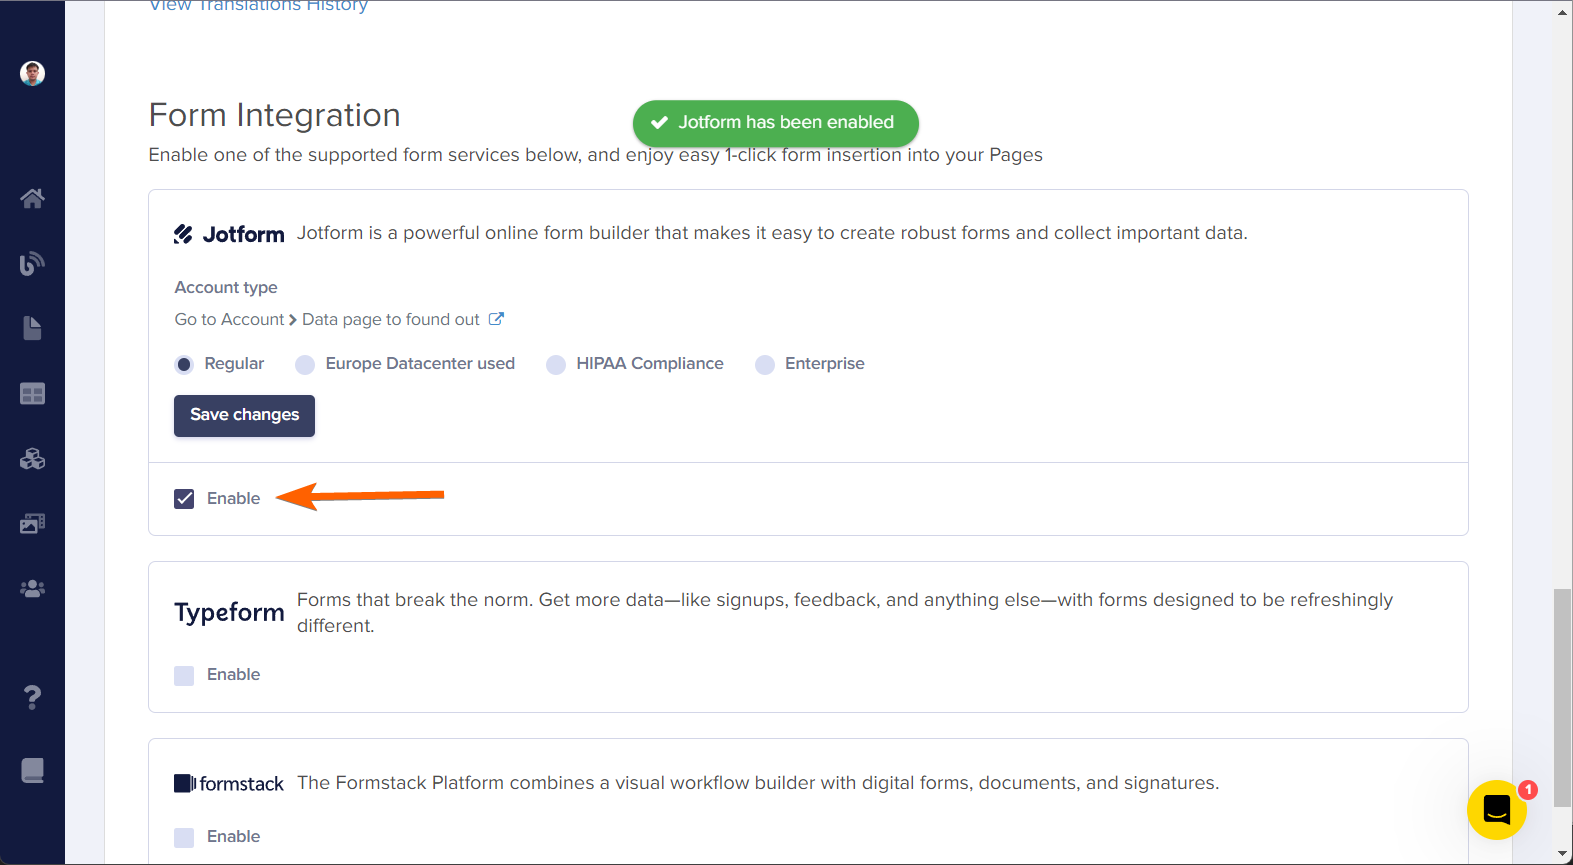Open the Account Data page external link
Screen dimensions: 1573x865
(x=496, y=319)
